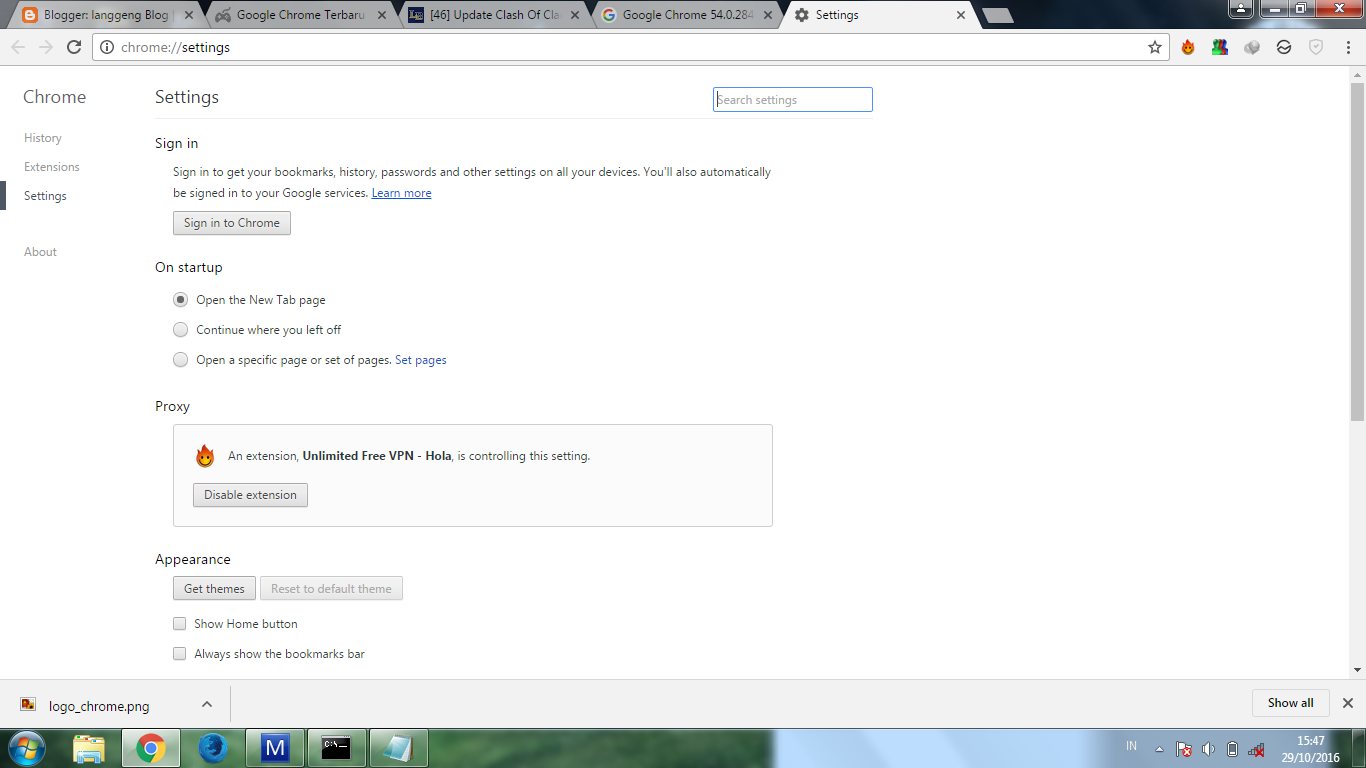Image resolution: width=1366 pixels, height=768 pixels.
Task: Open the Hola VPN flame extension icon
Action: [1188, 47]
